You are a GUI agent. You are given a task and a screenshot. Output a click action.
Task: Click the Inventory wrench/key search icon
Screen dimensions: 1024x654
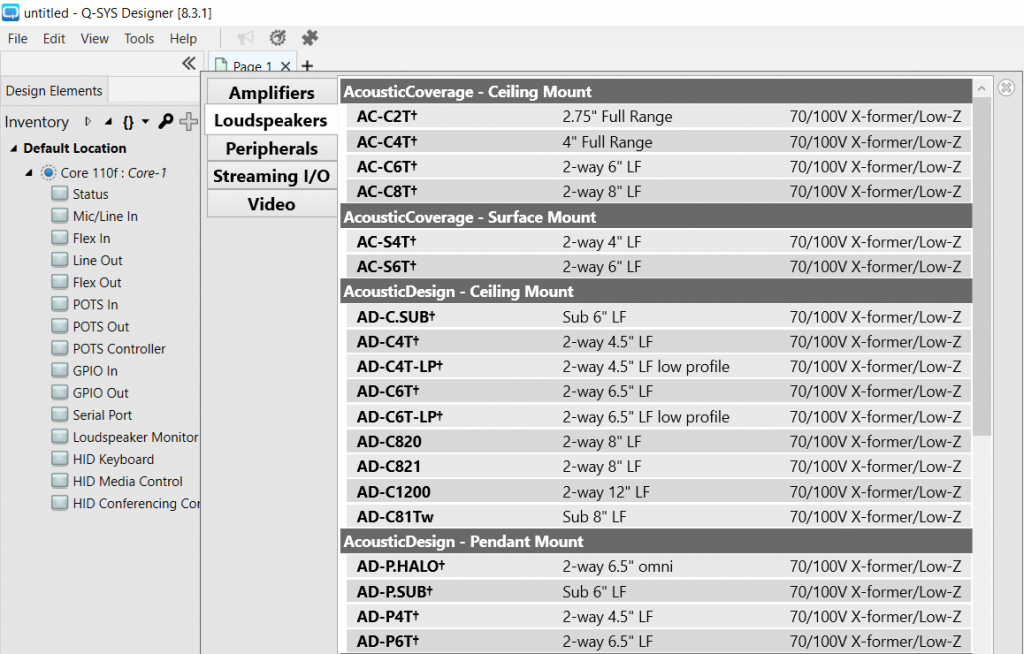point(166,121)
